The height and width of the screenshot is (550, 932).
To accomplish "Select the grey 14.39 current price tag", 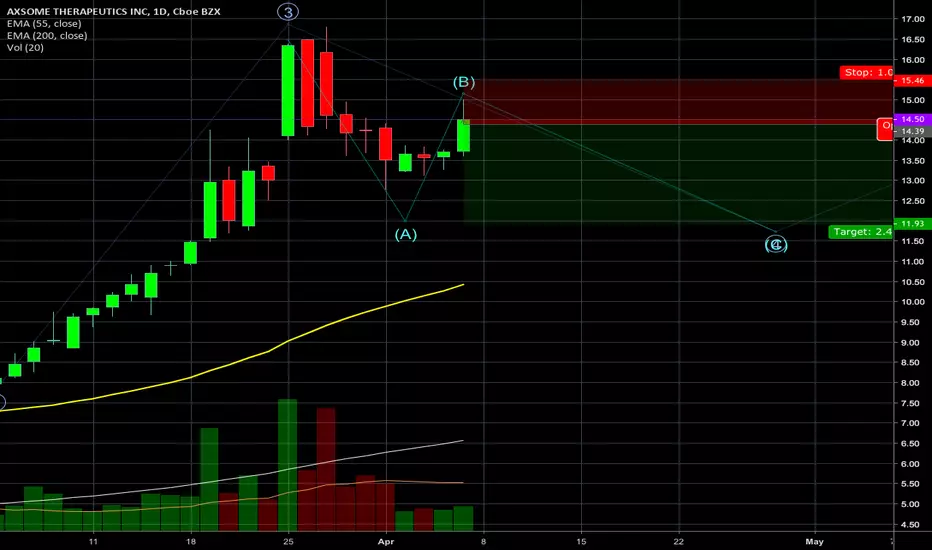I will click(912, 131).
